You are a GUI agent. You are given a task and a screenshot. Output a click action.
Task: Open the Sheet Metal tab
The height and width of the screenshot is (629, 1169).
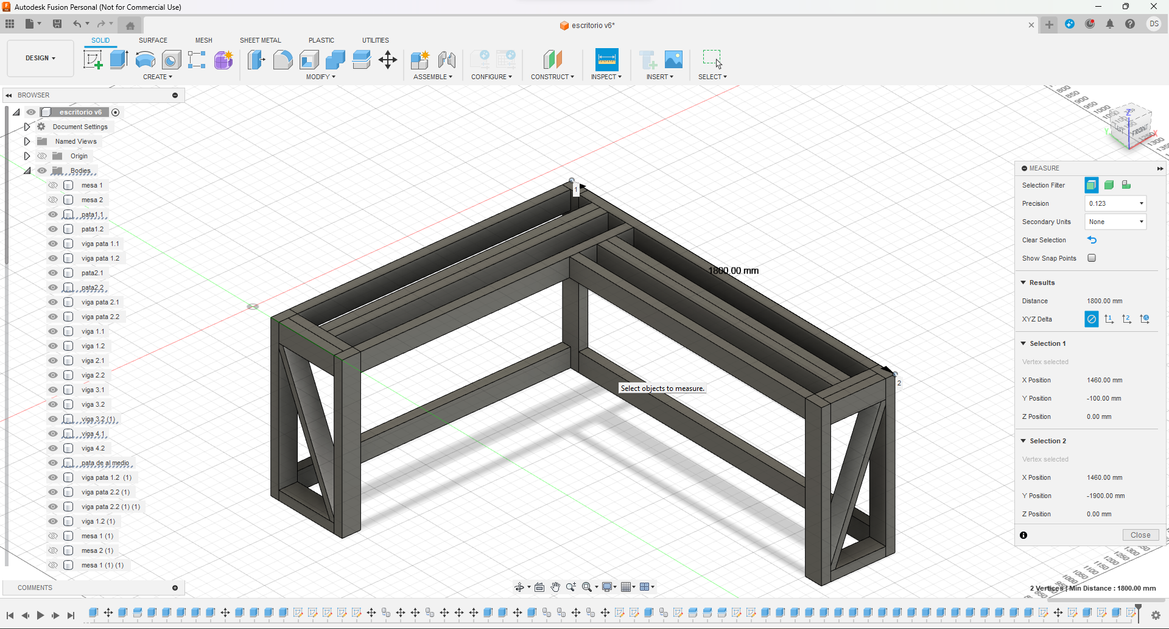click(260, 40)
